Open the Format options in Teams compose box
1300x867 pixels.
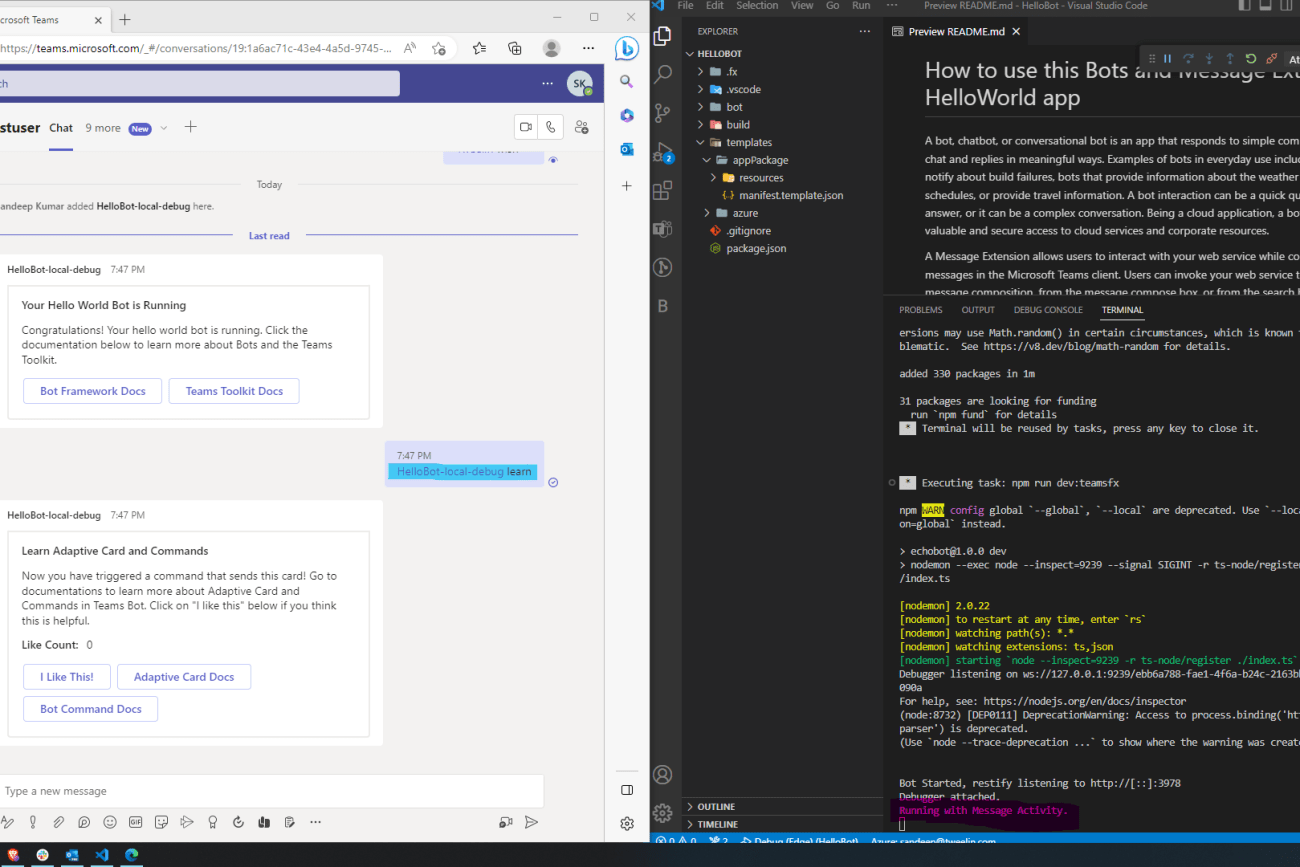click(x=6, y=822)
